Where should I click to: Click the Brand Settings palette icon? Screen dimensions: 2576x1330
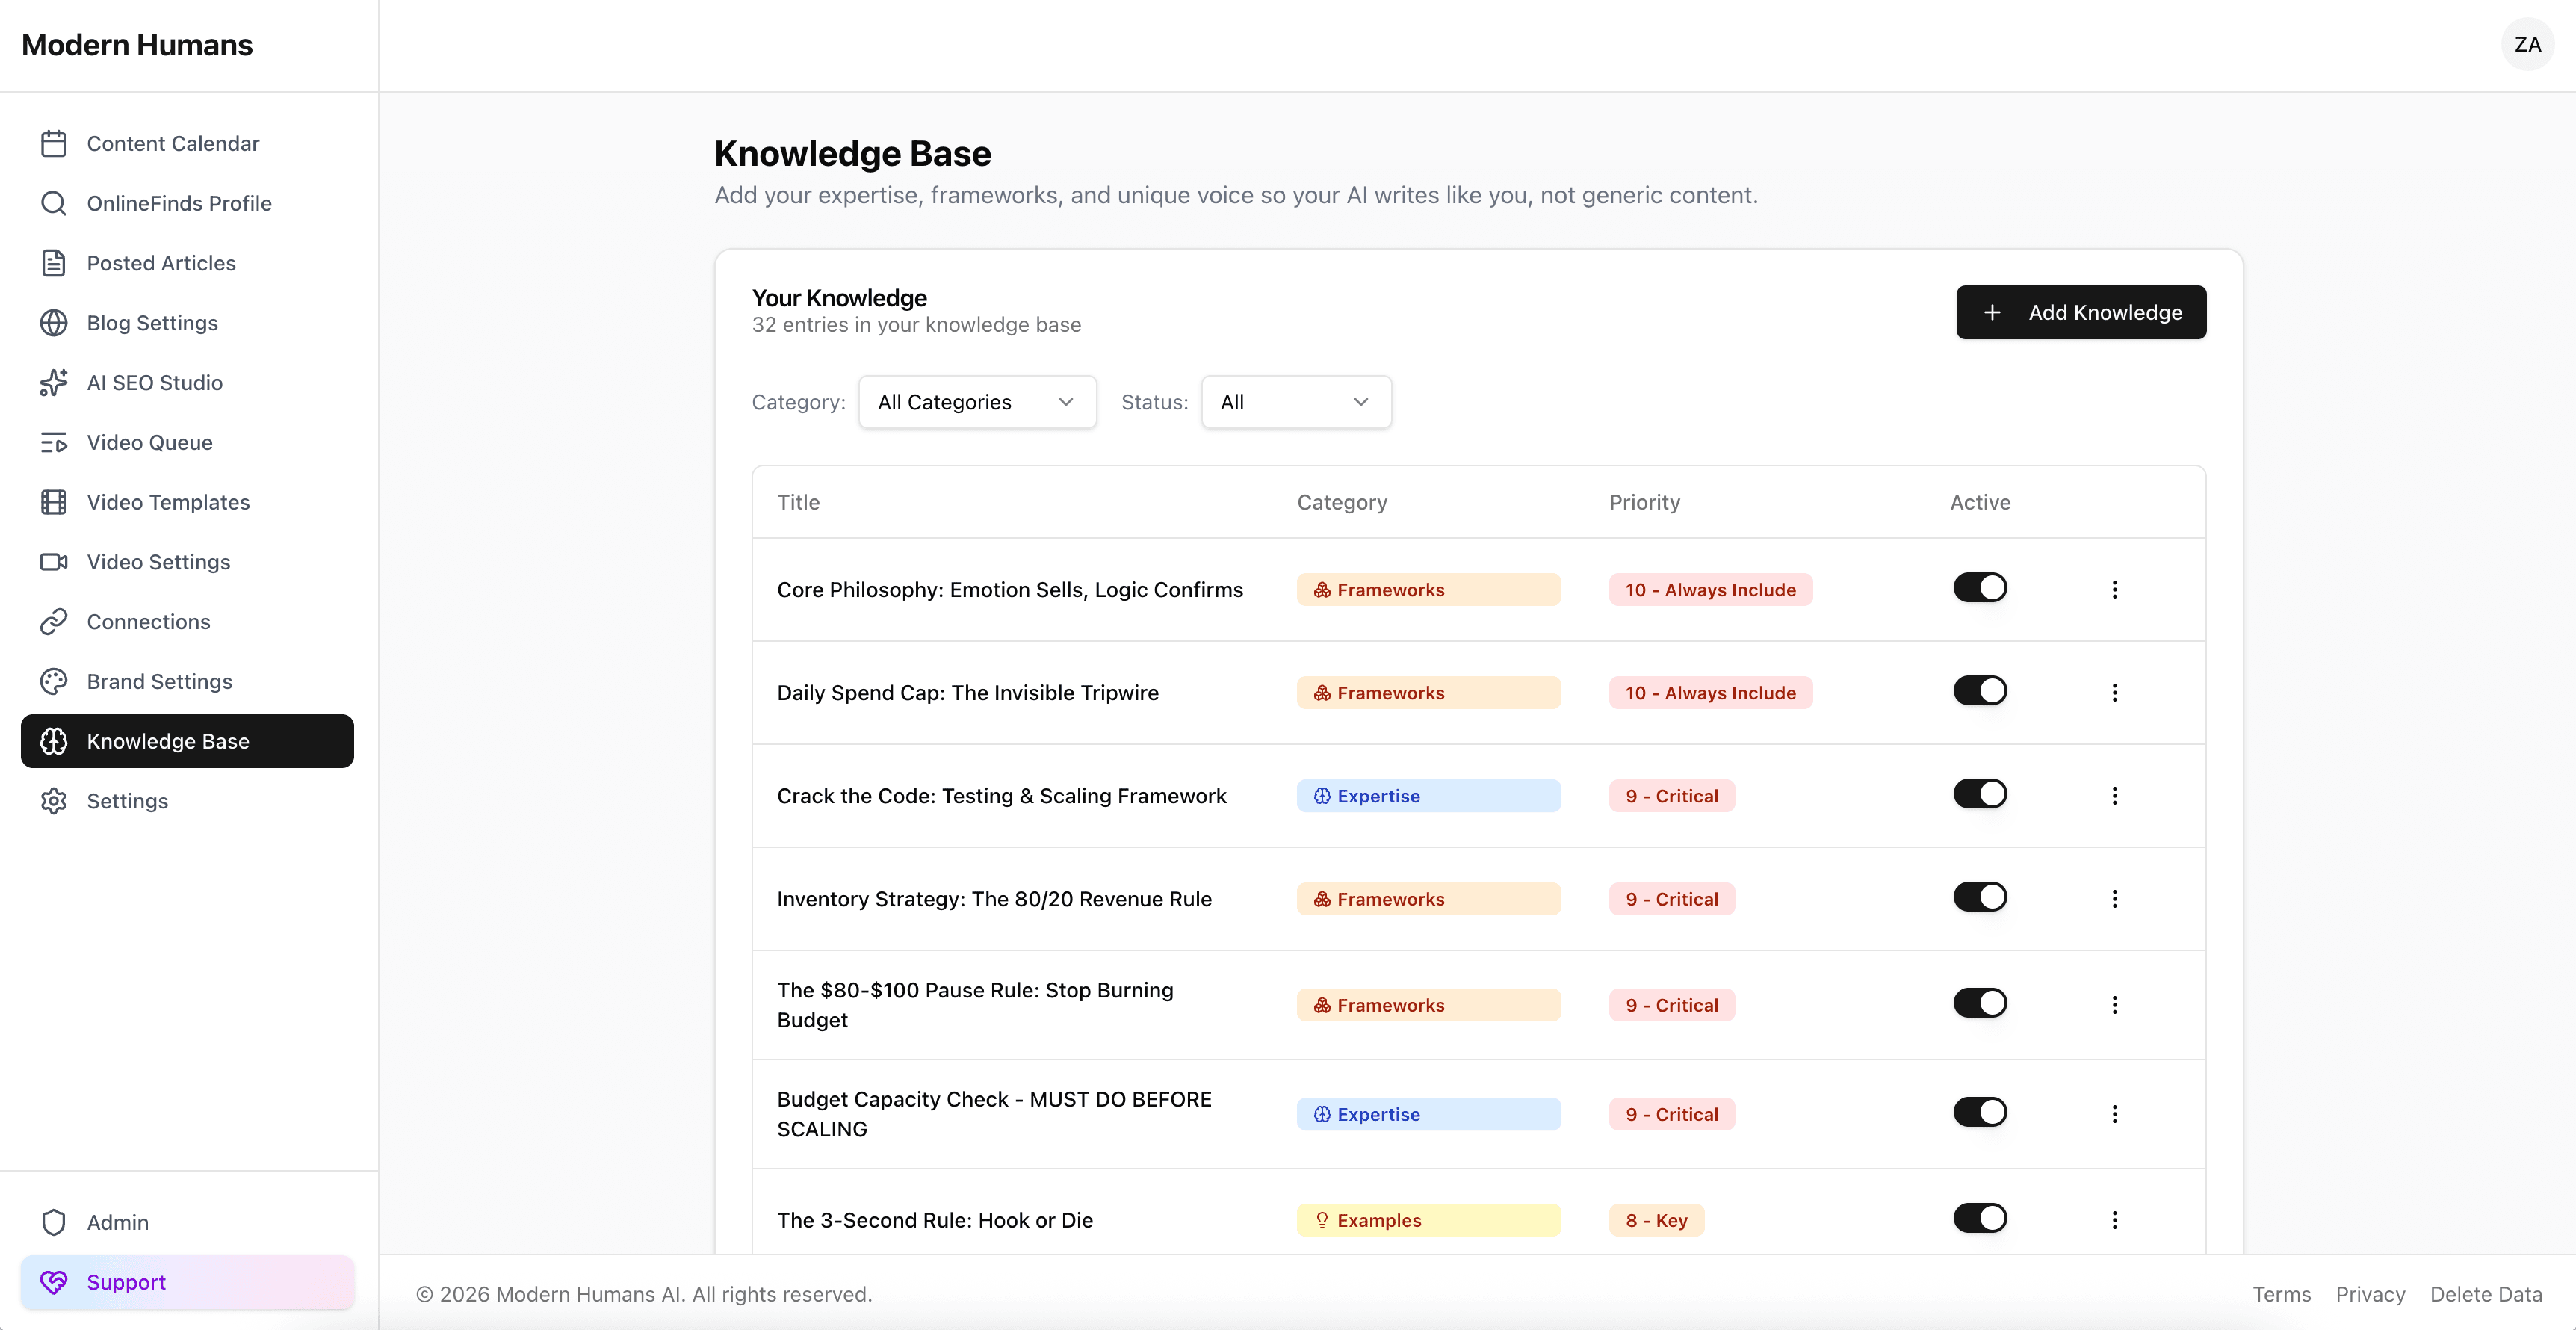54,682
